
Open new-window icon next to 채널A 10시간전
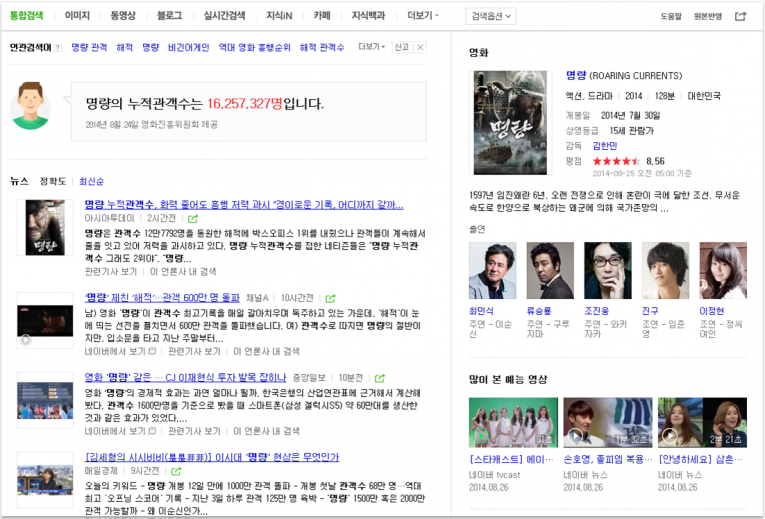330,298
